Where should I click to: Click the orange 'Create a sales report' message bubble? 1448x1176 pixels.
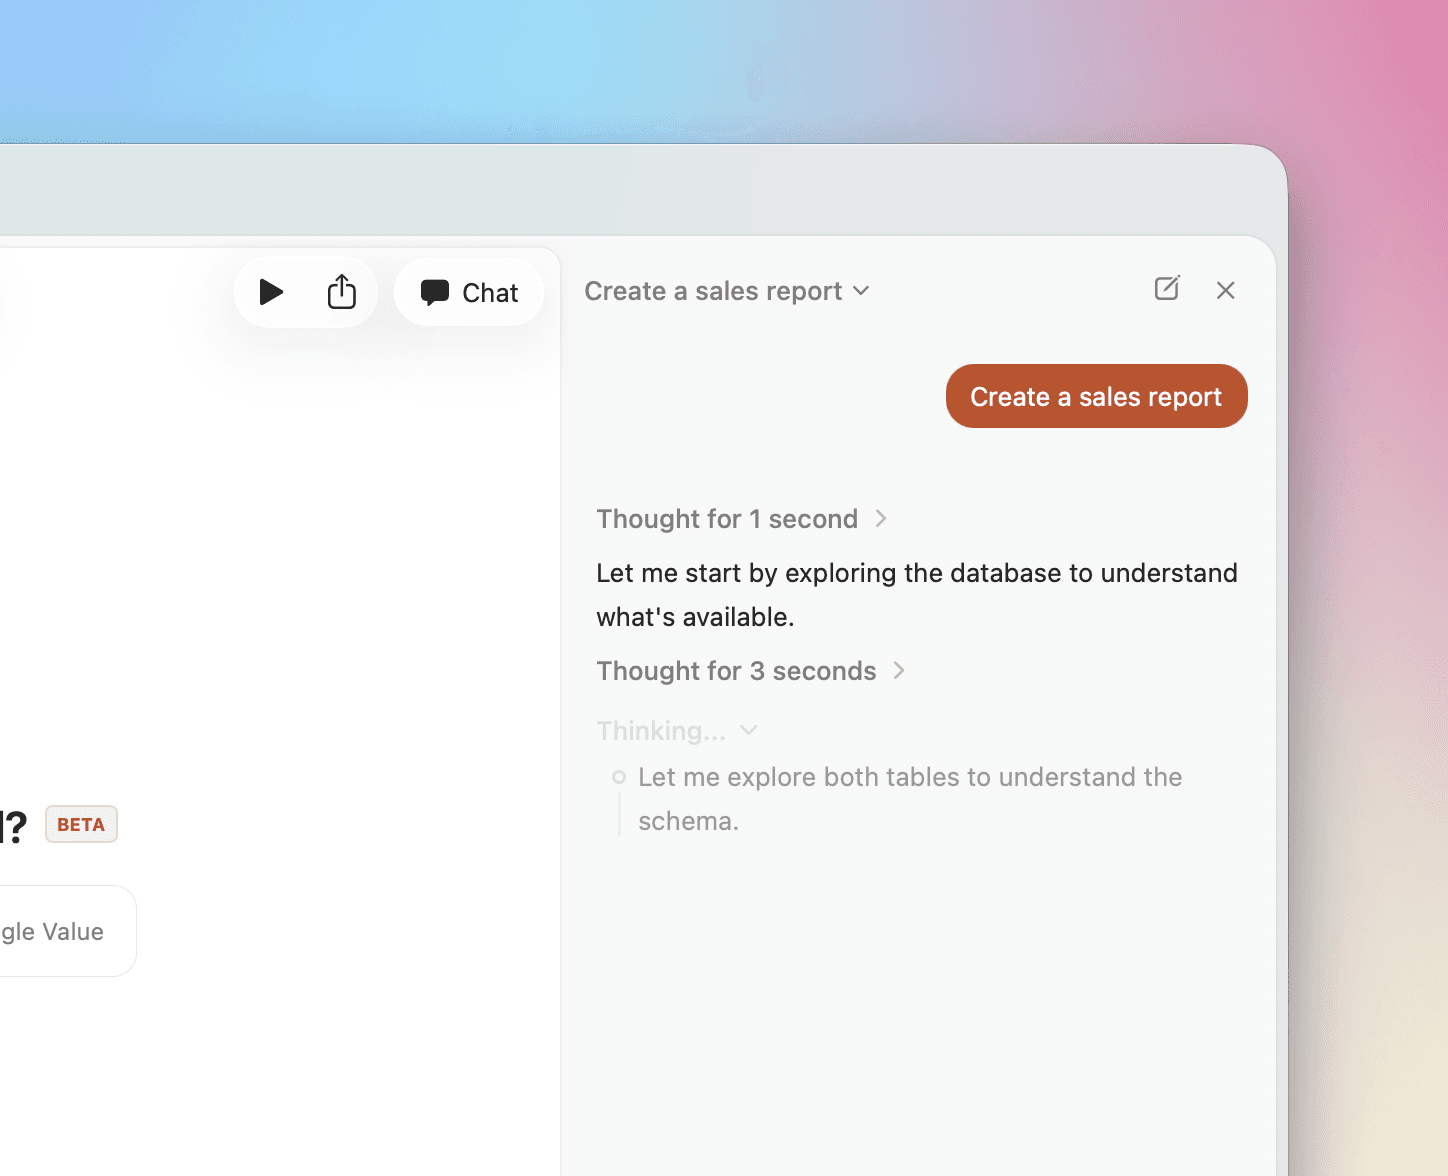coord(1096,397)
